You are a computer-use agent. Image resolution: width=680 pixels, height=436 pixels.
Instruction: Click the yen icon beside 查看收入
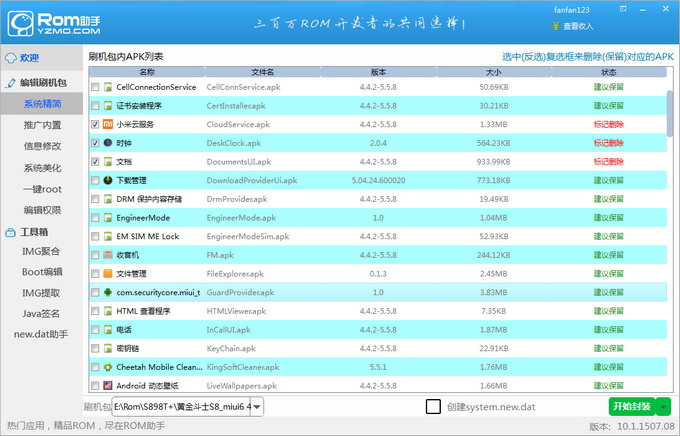coord(556,27)
